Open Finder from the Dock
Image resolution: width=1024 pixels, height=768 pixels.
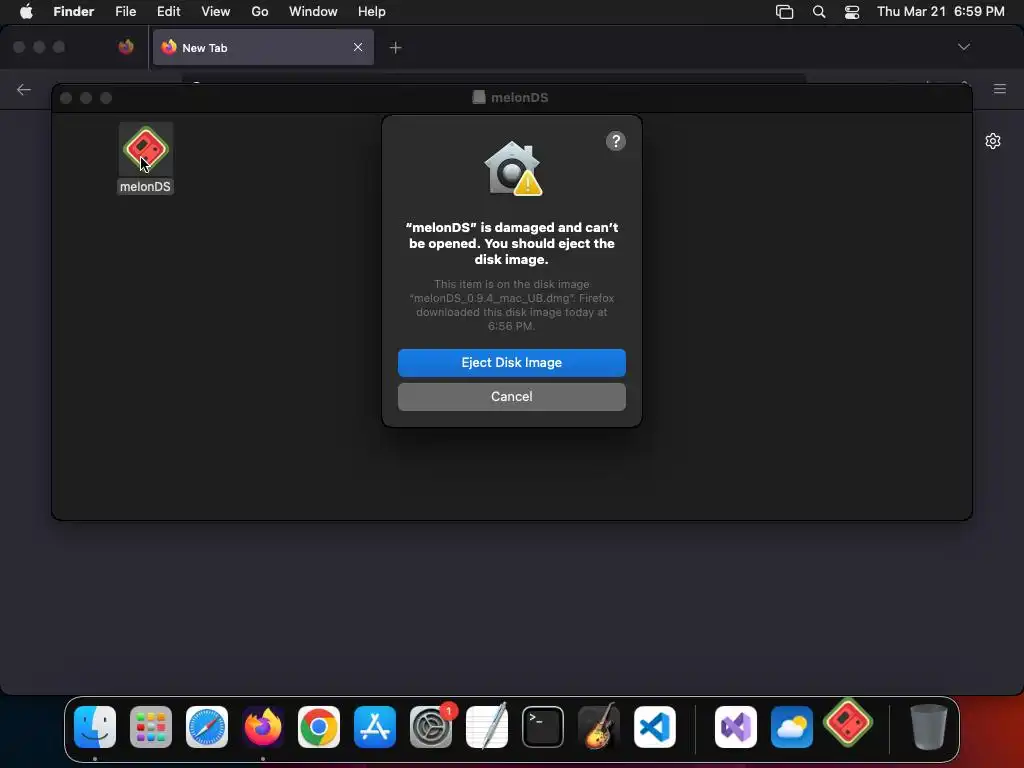point(95,727)
